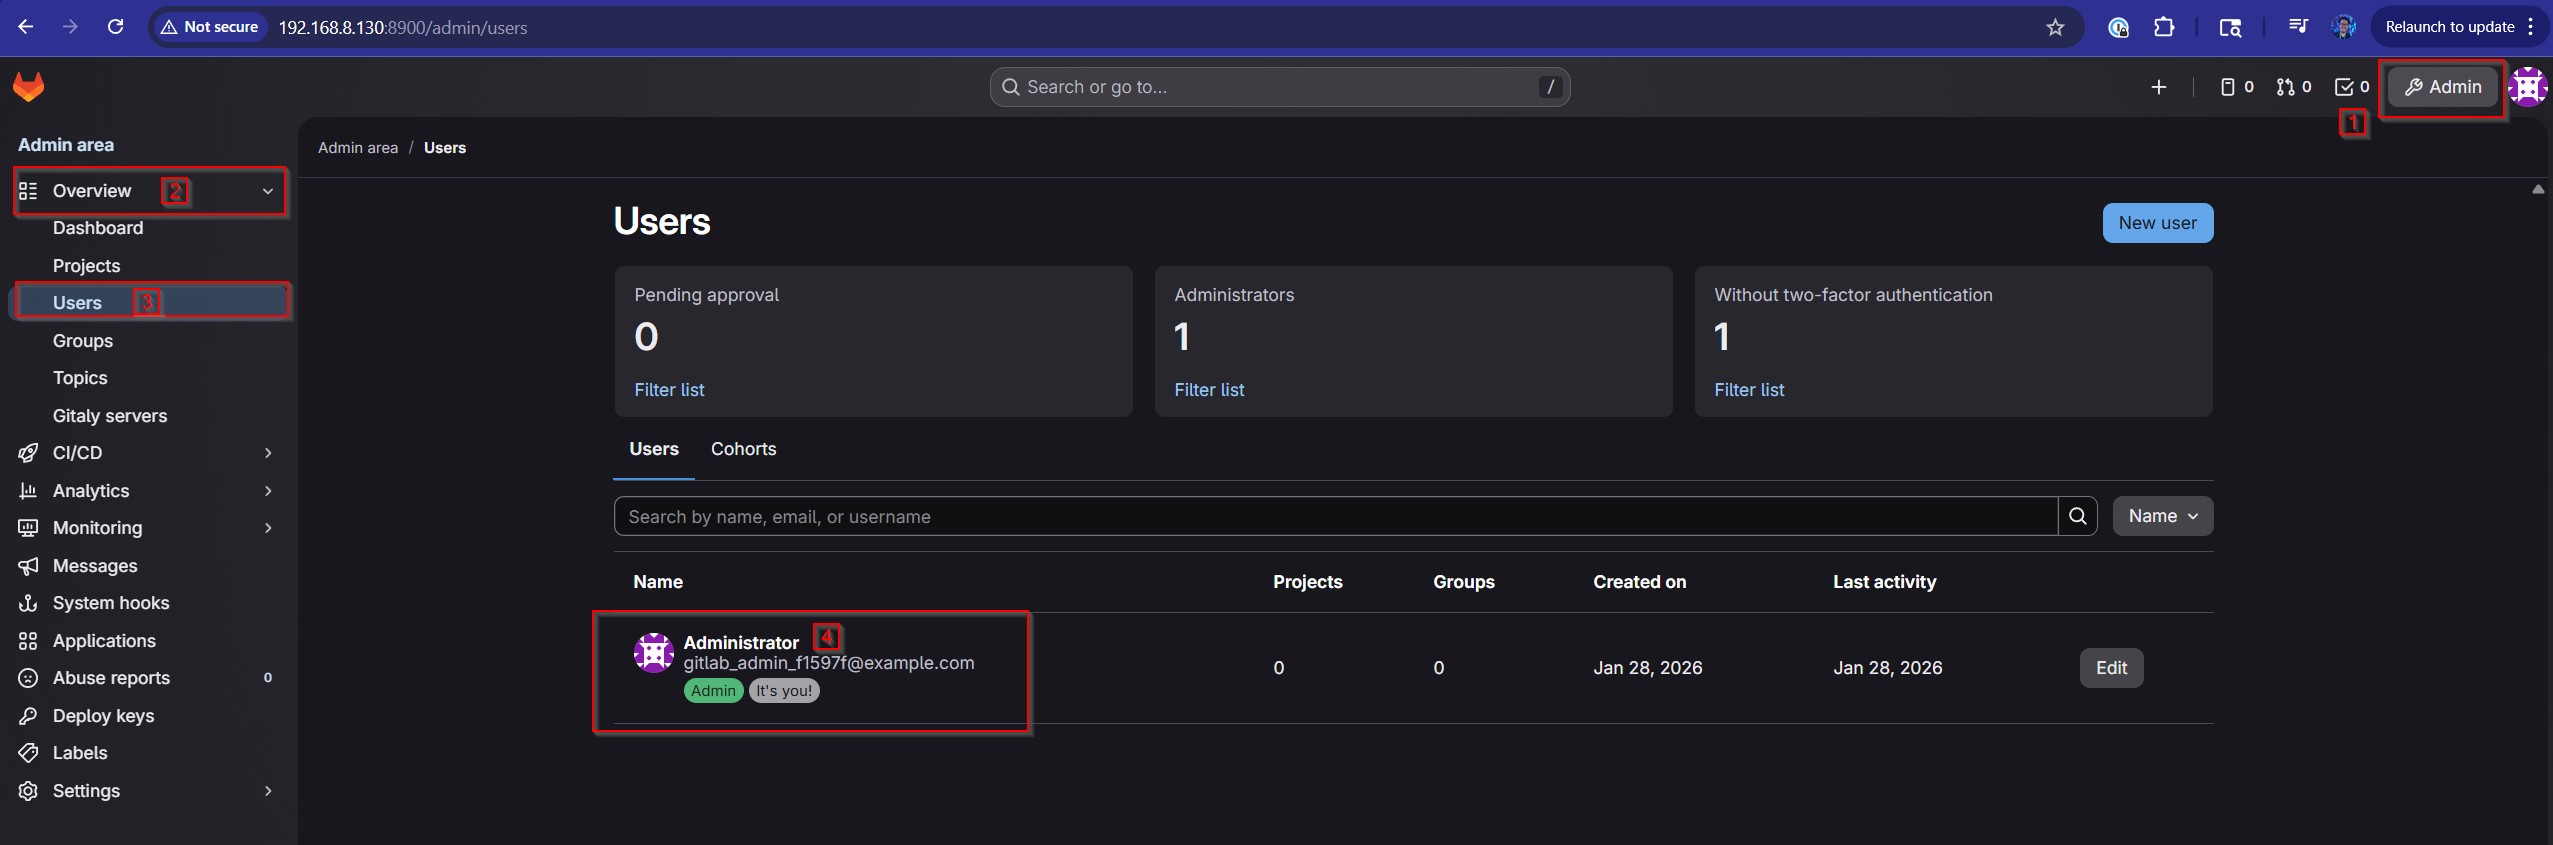
Task: Open the Administrator user name link
Action: [x=741, y=643]
